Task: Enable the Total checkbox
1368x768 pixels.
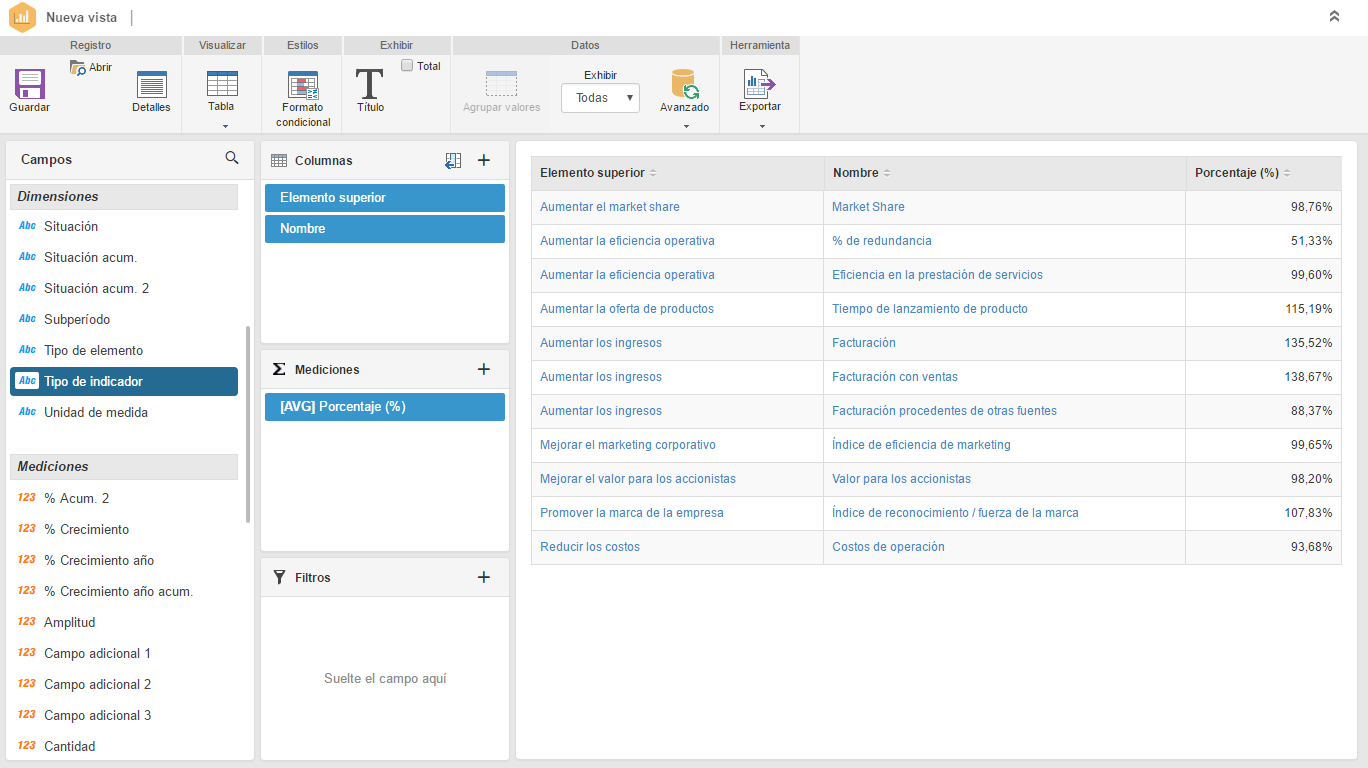Action: [x=407, y=66]
